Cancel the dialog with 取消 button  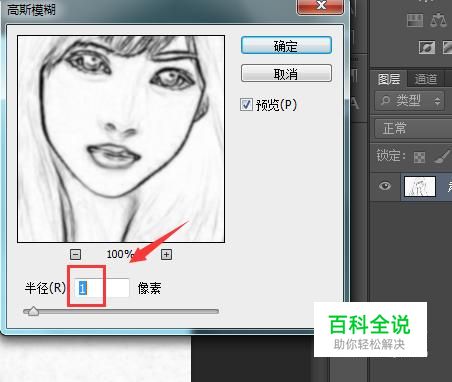tap(286, 73)
